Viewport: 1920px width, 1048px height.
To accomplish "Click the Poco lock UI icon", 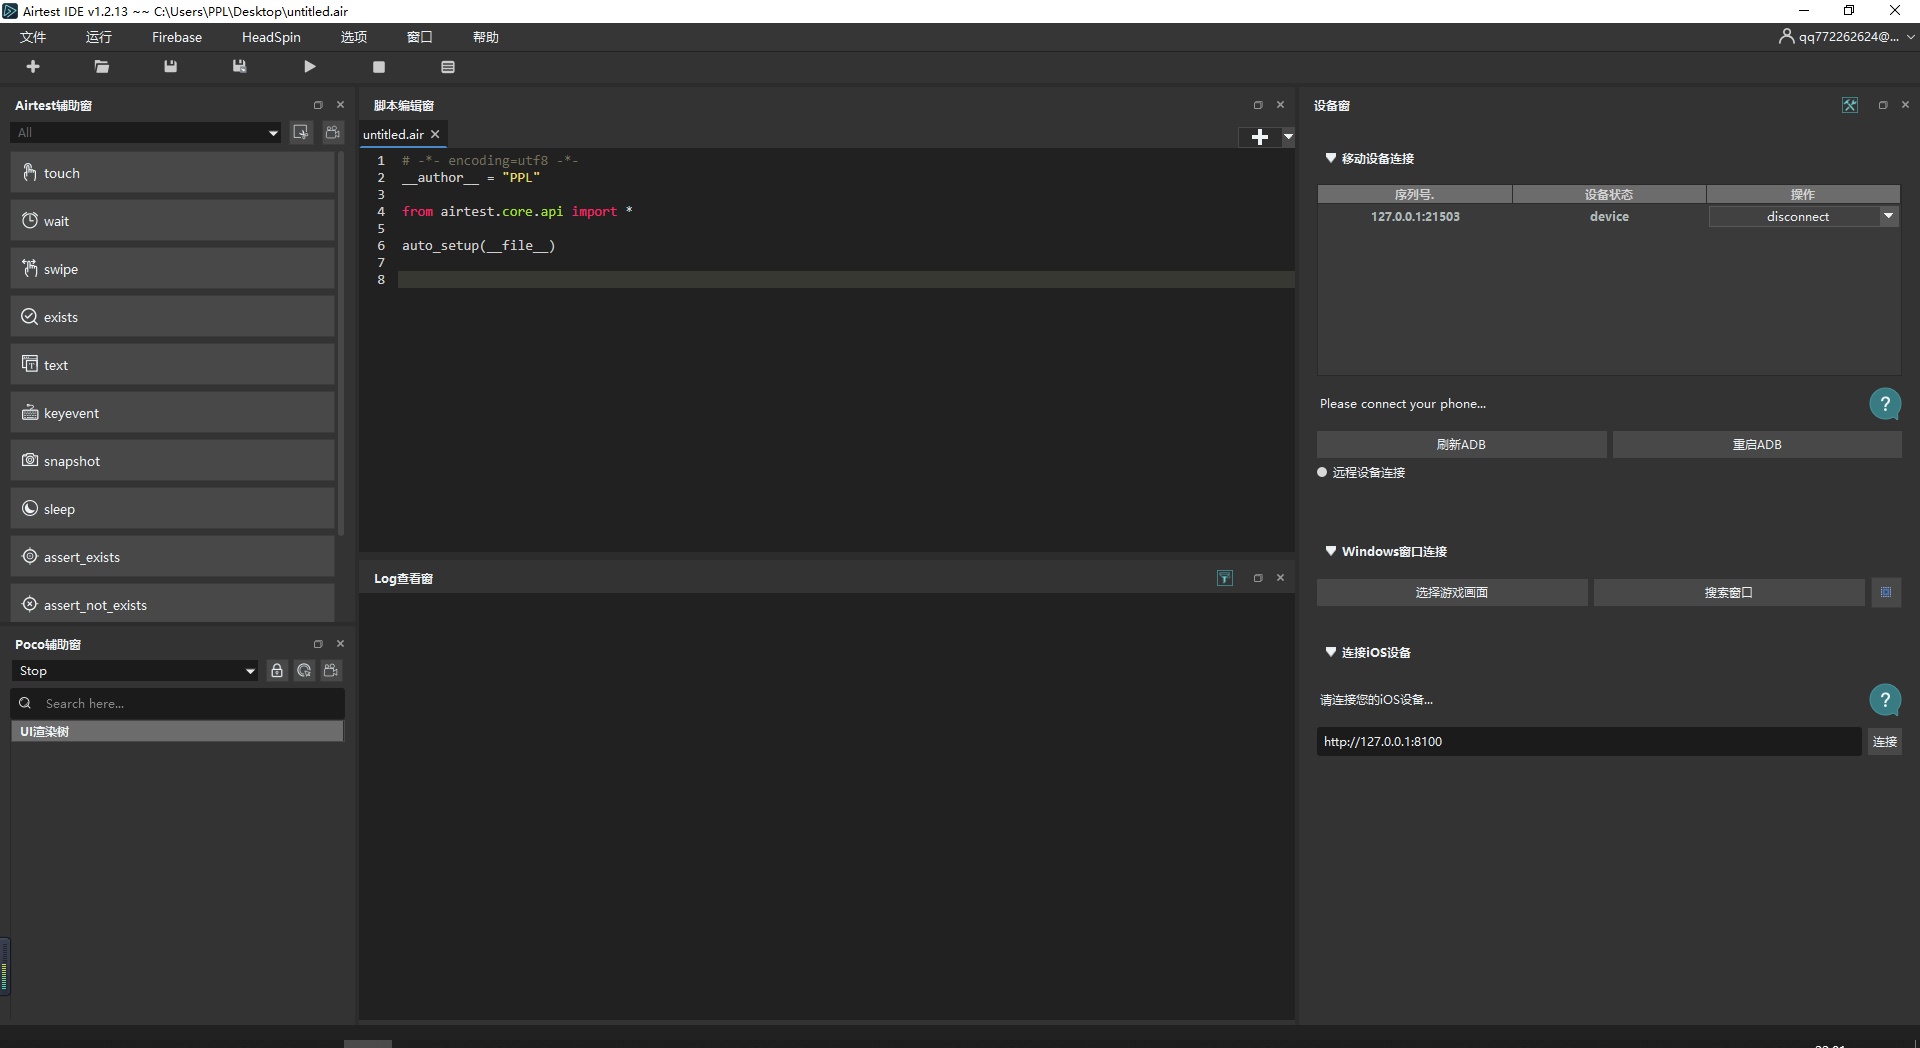I will (277, 671).
